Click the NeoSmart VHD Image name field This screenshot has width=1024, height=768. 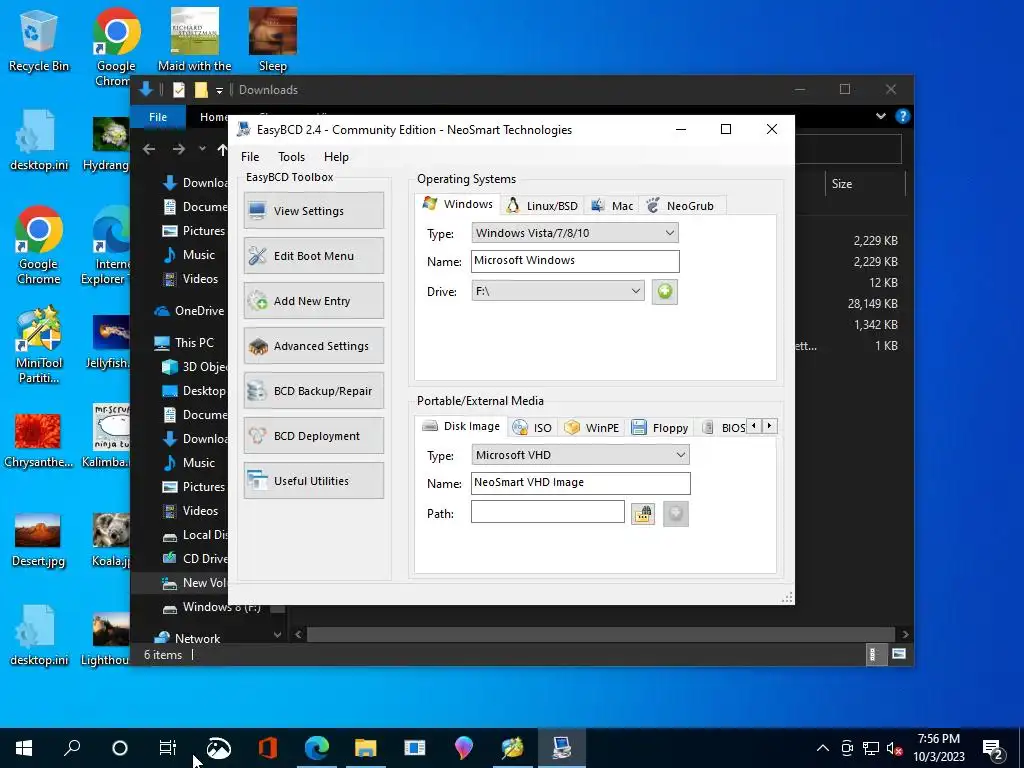[x=580, y=483]
